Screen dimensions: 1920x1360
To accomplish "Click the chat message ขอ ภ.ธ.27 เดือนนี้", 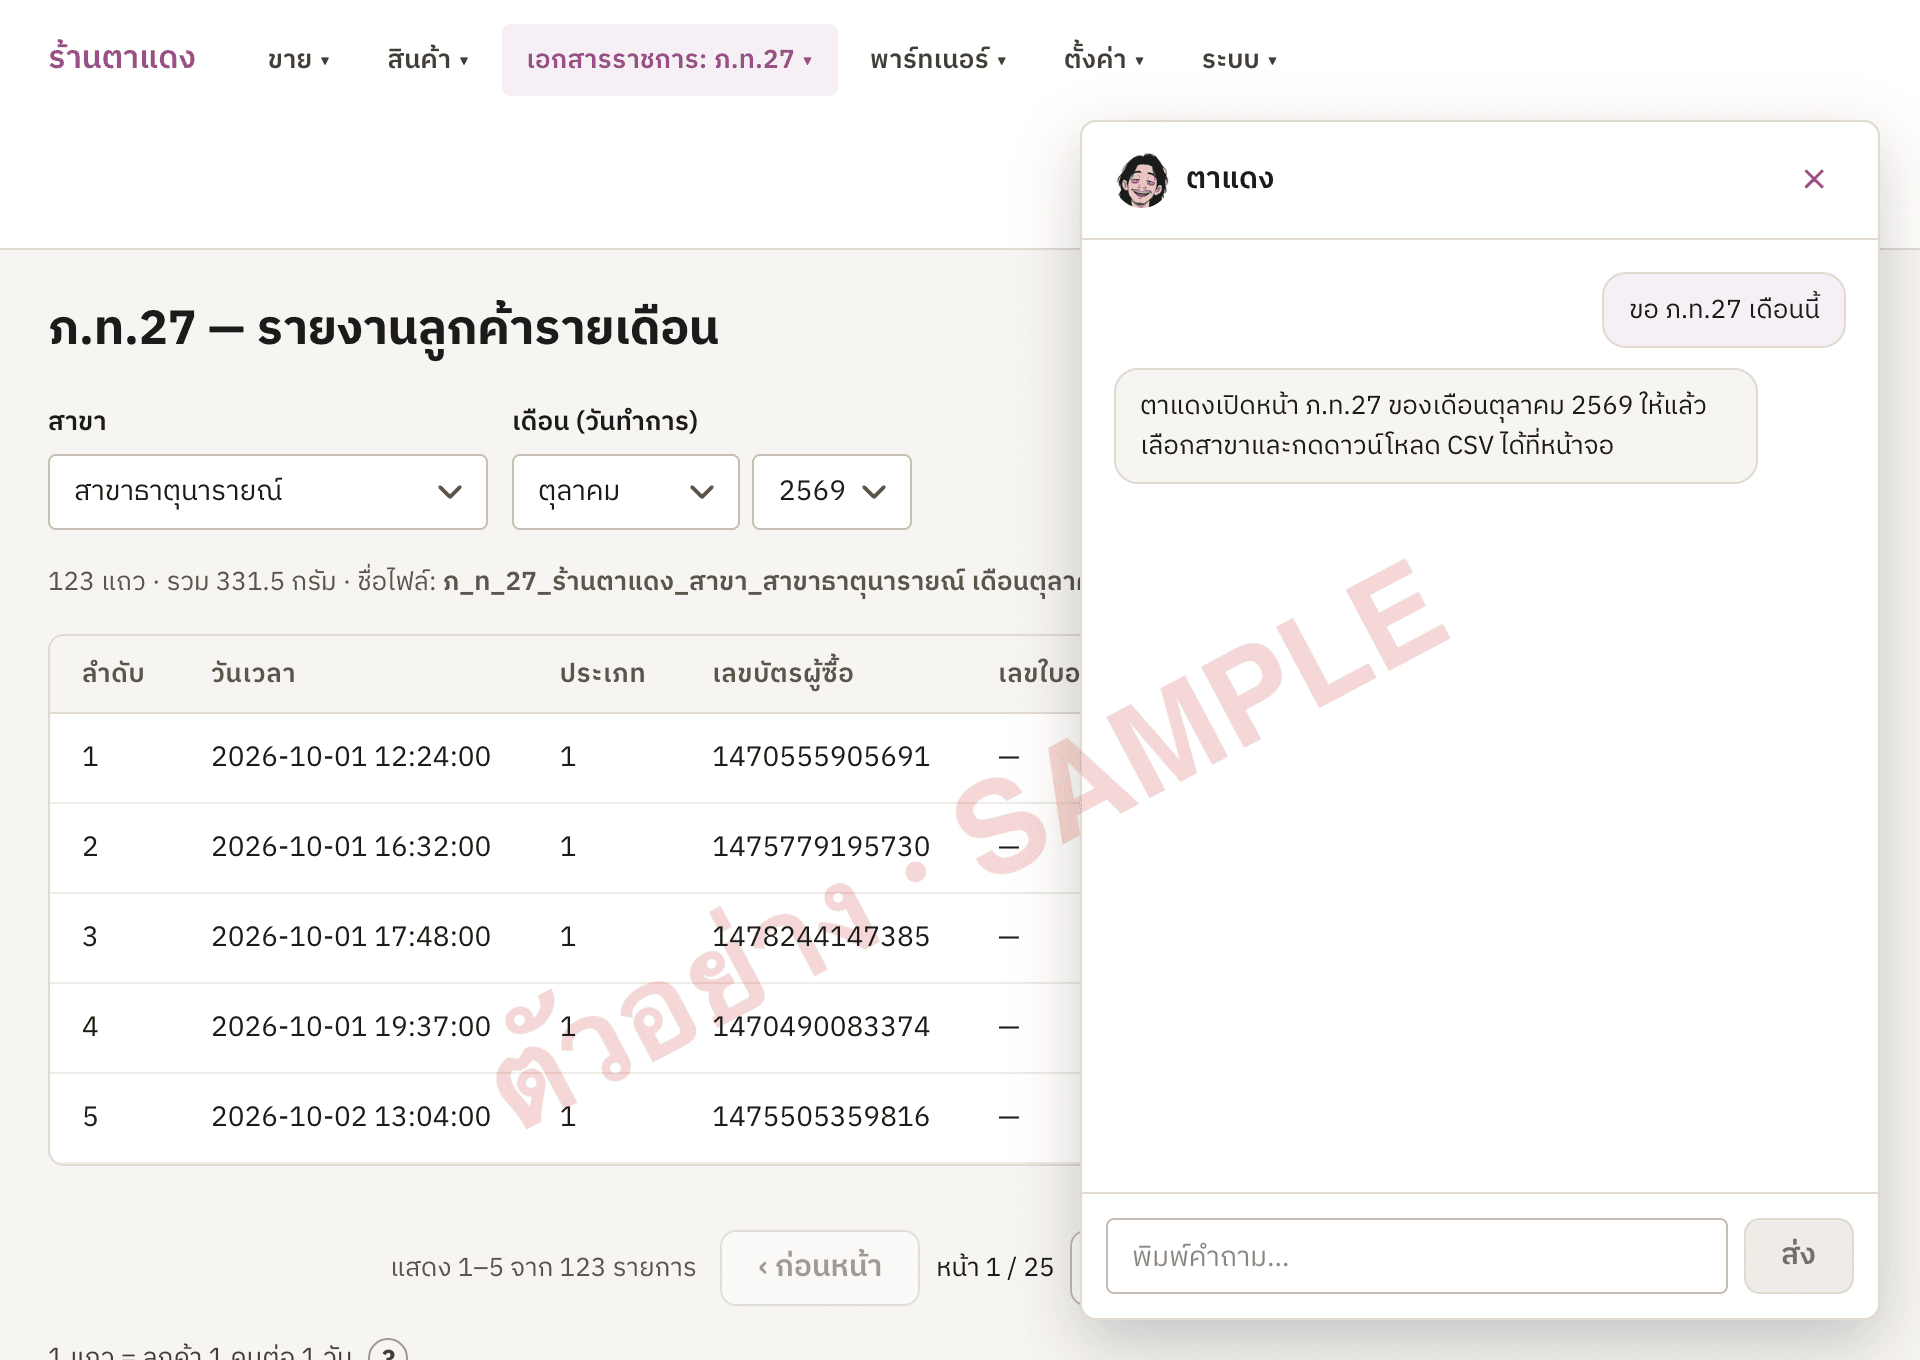I will click(x=1723, y=310).
